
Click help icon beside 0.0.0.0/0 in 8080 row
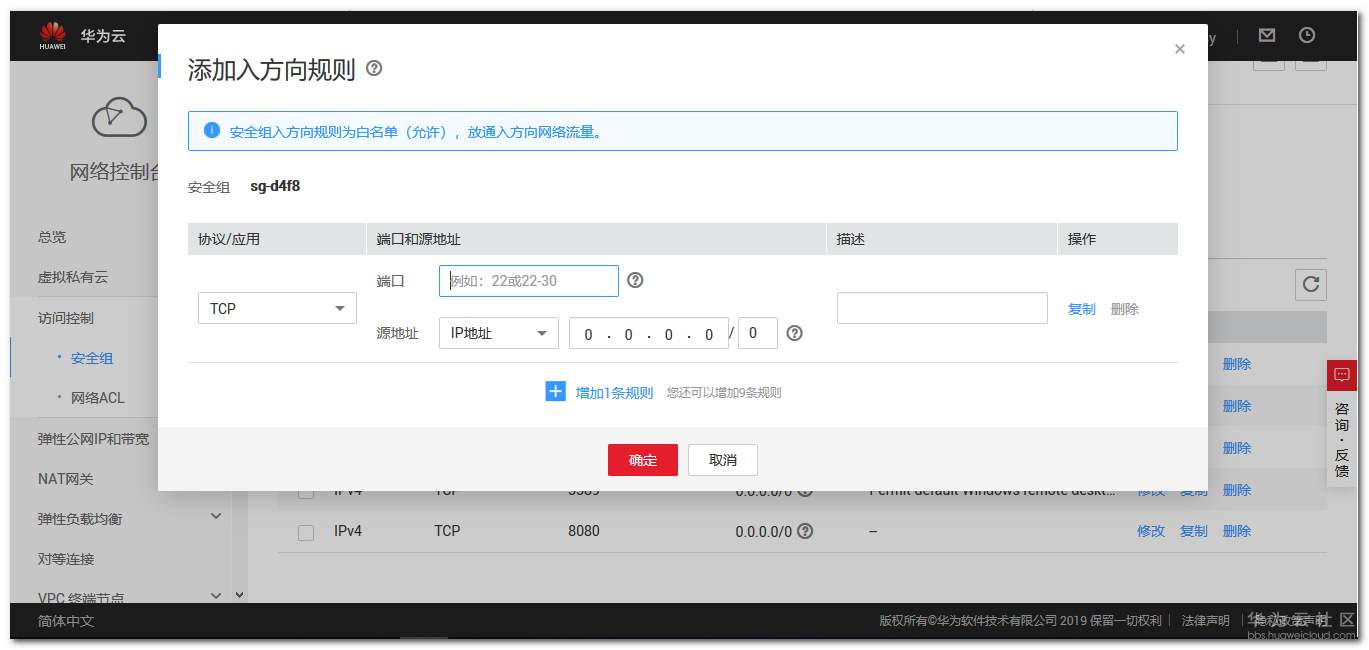805,531
